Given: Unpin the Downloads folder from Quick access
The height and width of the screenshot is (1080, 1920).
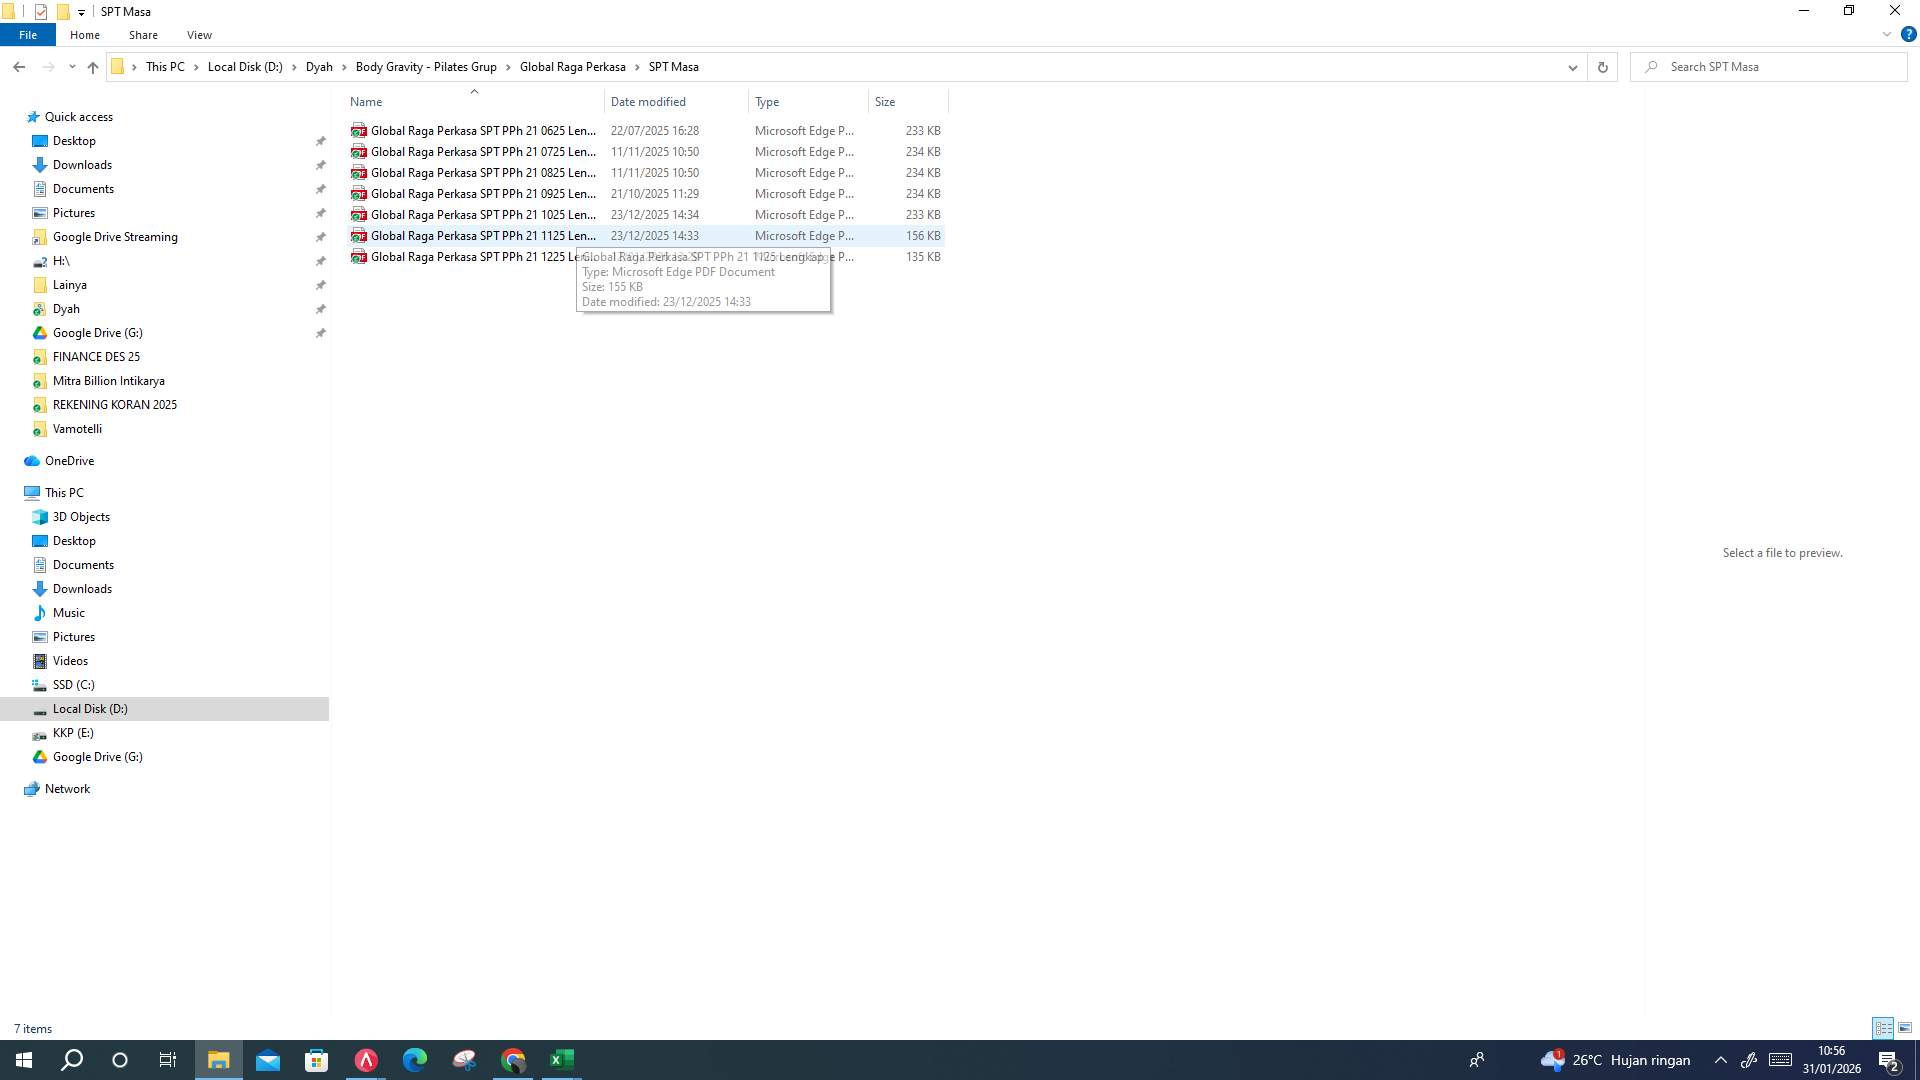Looking at the screenshot, I should [x=320, y=165].
